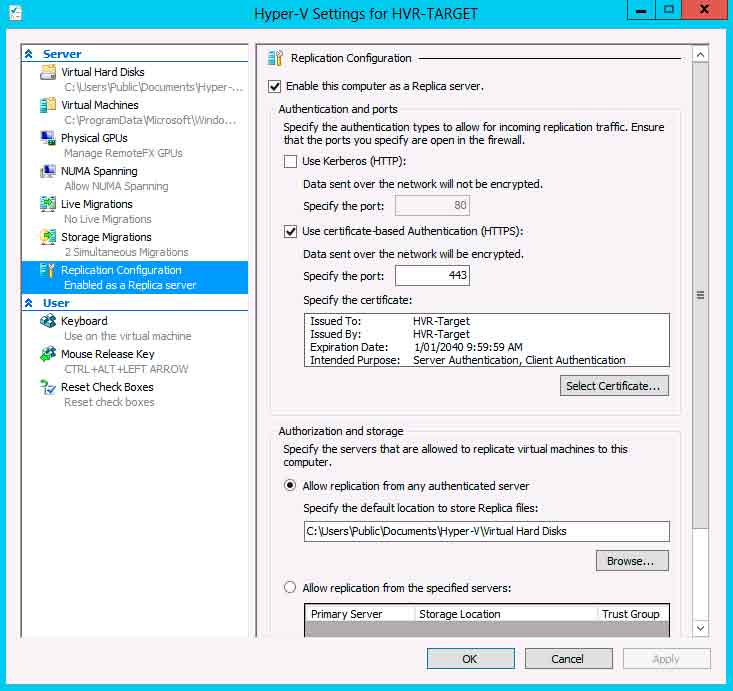This screenshot has width=733, height=691.
Task: Click the certificate details box
Action: [487, 340]
